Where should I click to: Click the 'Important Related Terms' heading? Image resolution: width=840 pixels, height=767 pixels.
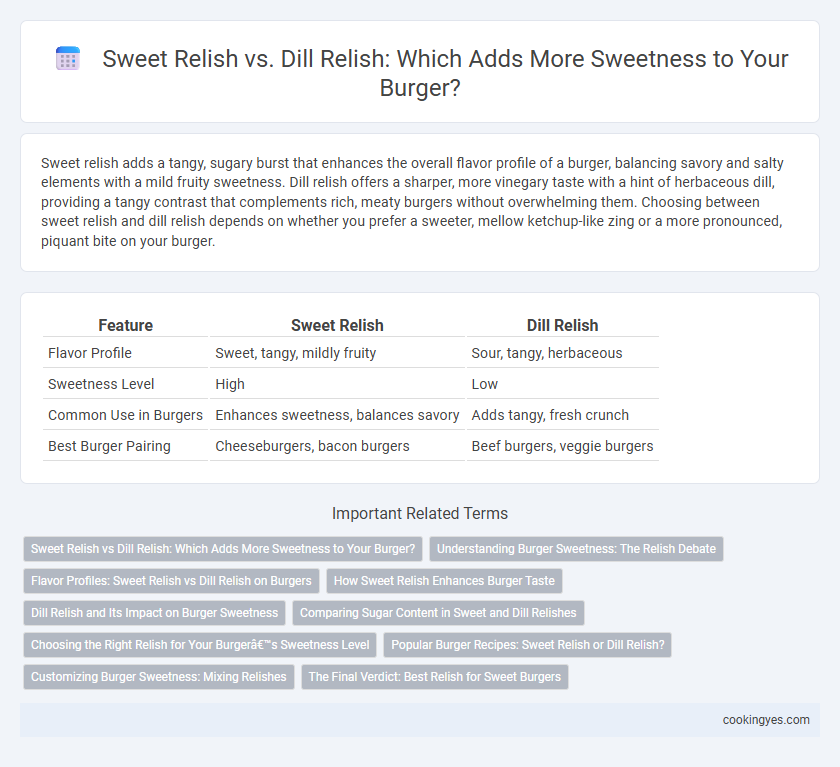419,513
